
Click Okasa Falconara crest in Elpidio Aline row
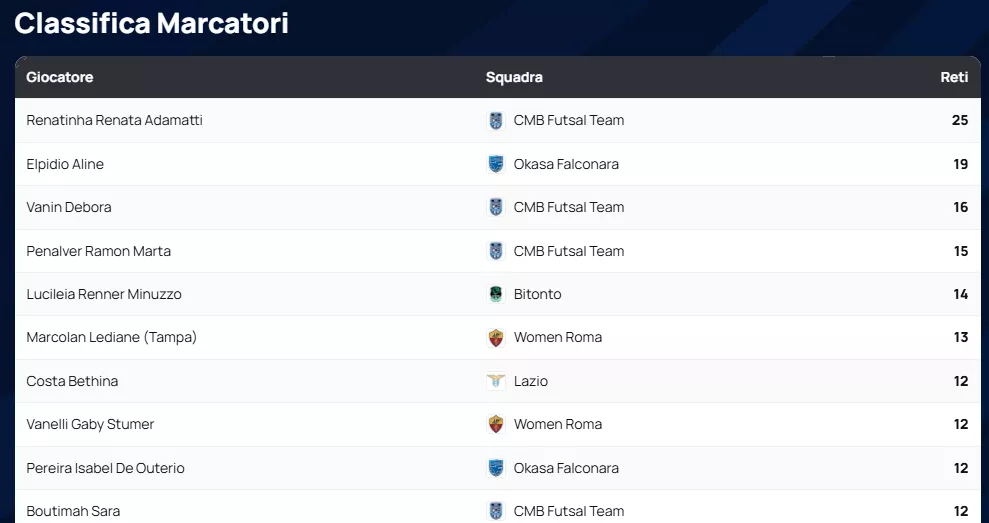(x=496, y=164)
